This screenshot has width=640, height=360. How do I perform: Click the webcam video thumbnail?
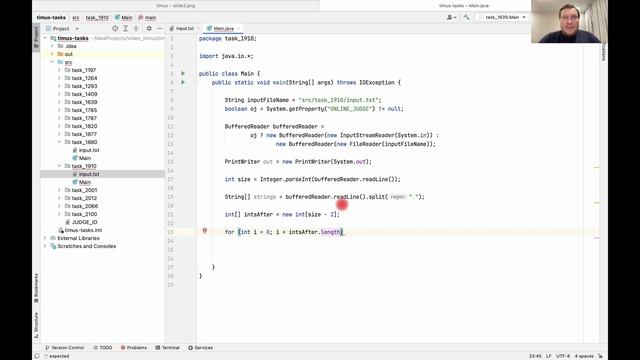[569, 21]
